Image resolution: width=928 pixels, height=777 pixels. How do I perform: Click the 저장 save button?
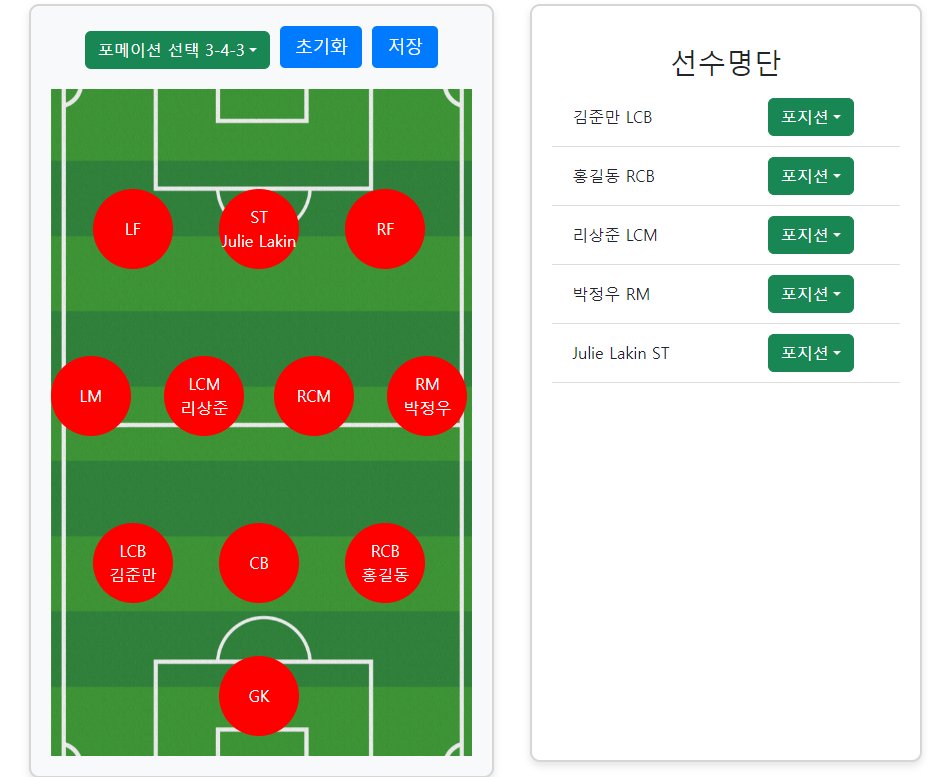tap(404, 46)
